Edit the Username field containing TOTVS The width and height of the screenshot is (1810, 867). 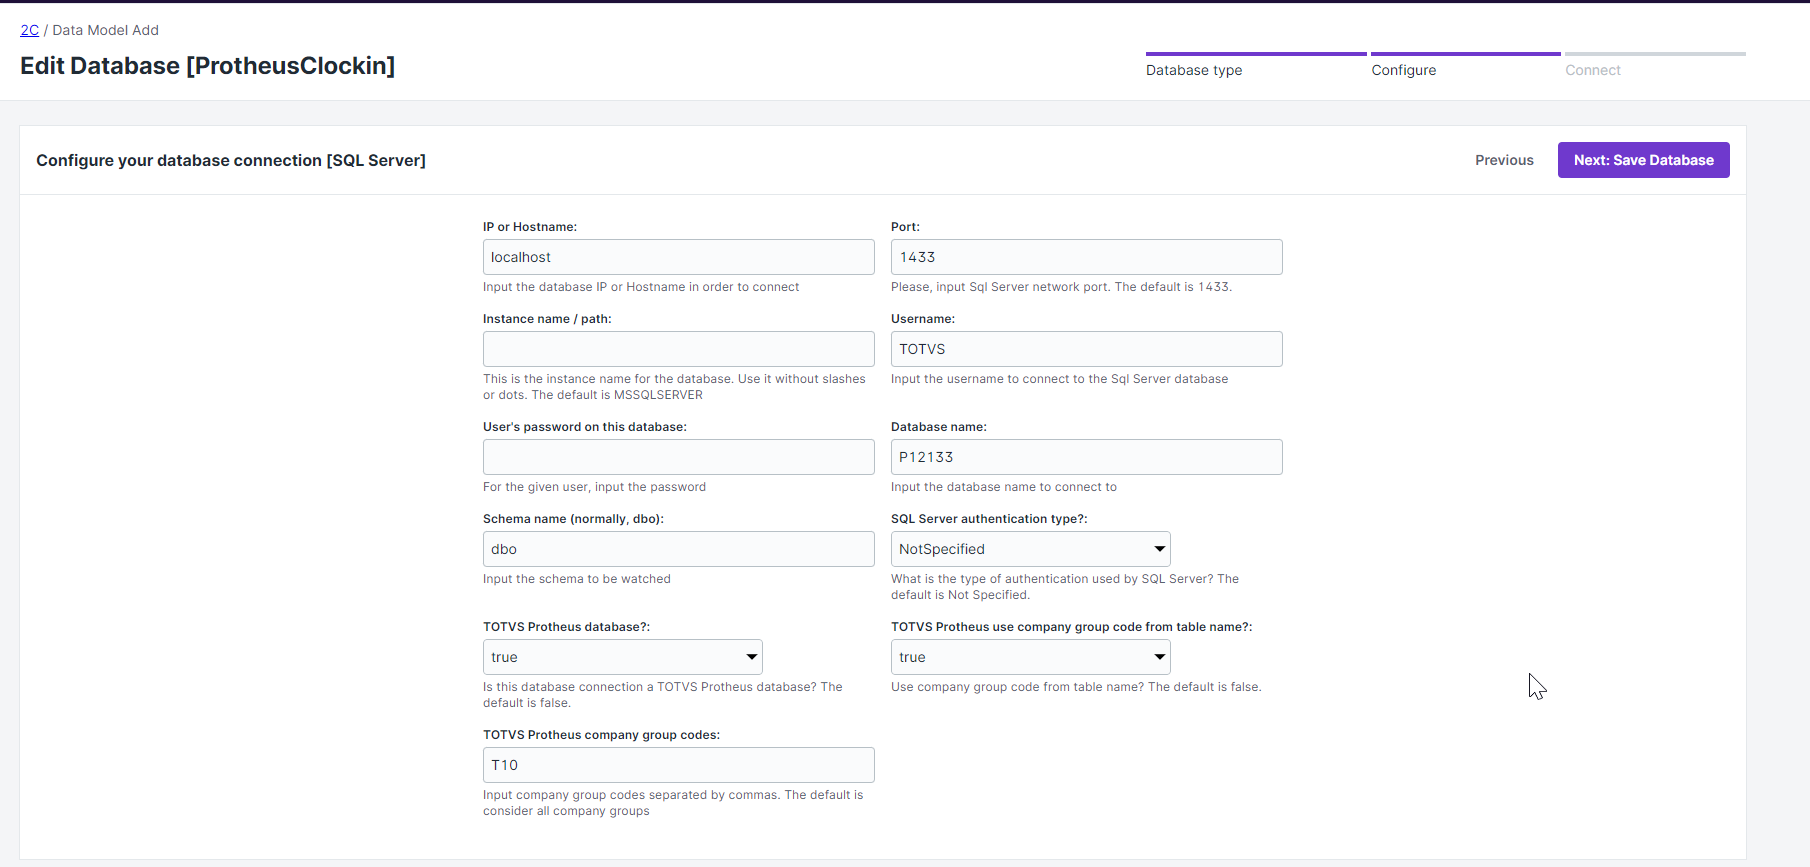(1086, 349)
